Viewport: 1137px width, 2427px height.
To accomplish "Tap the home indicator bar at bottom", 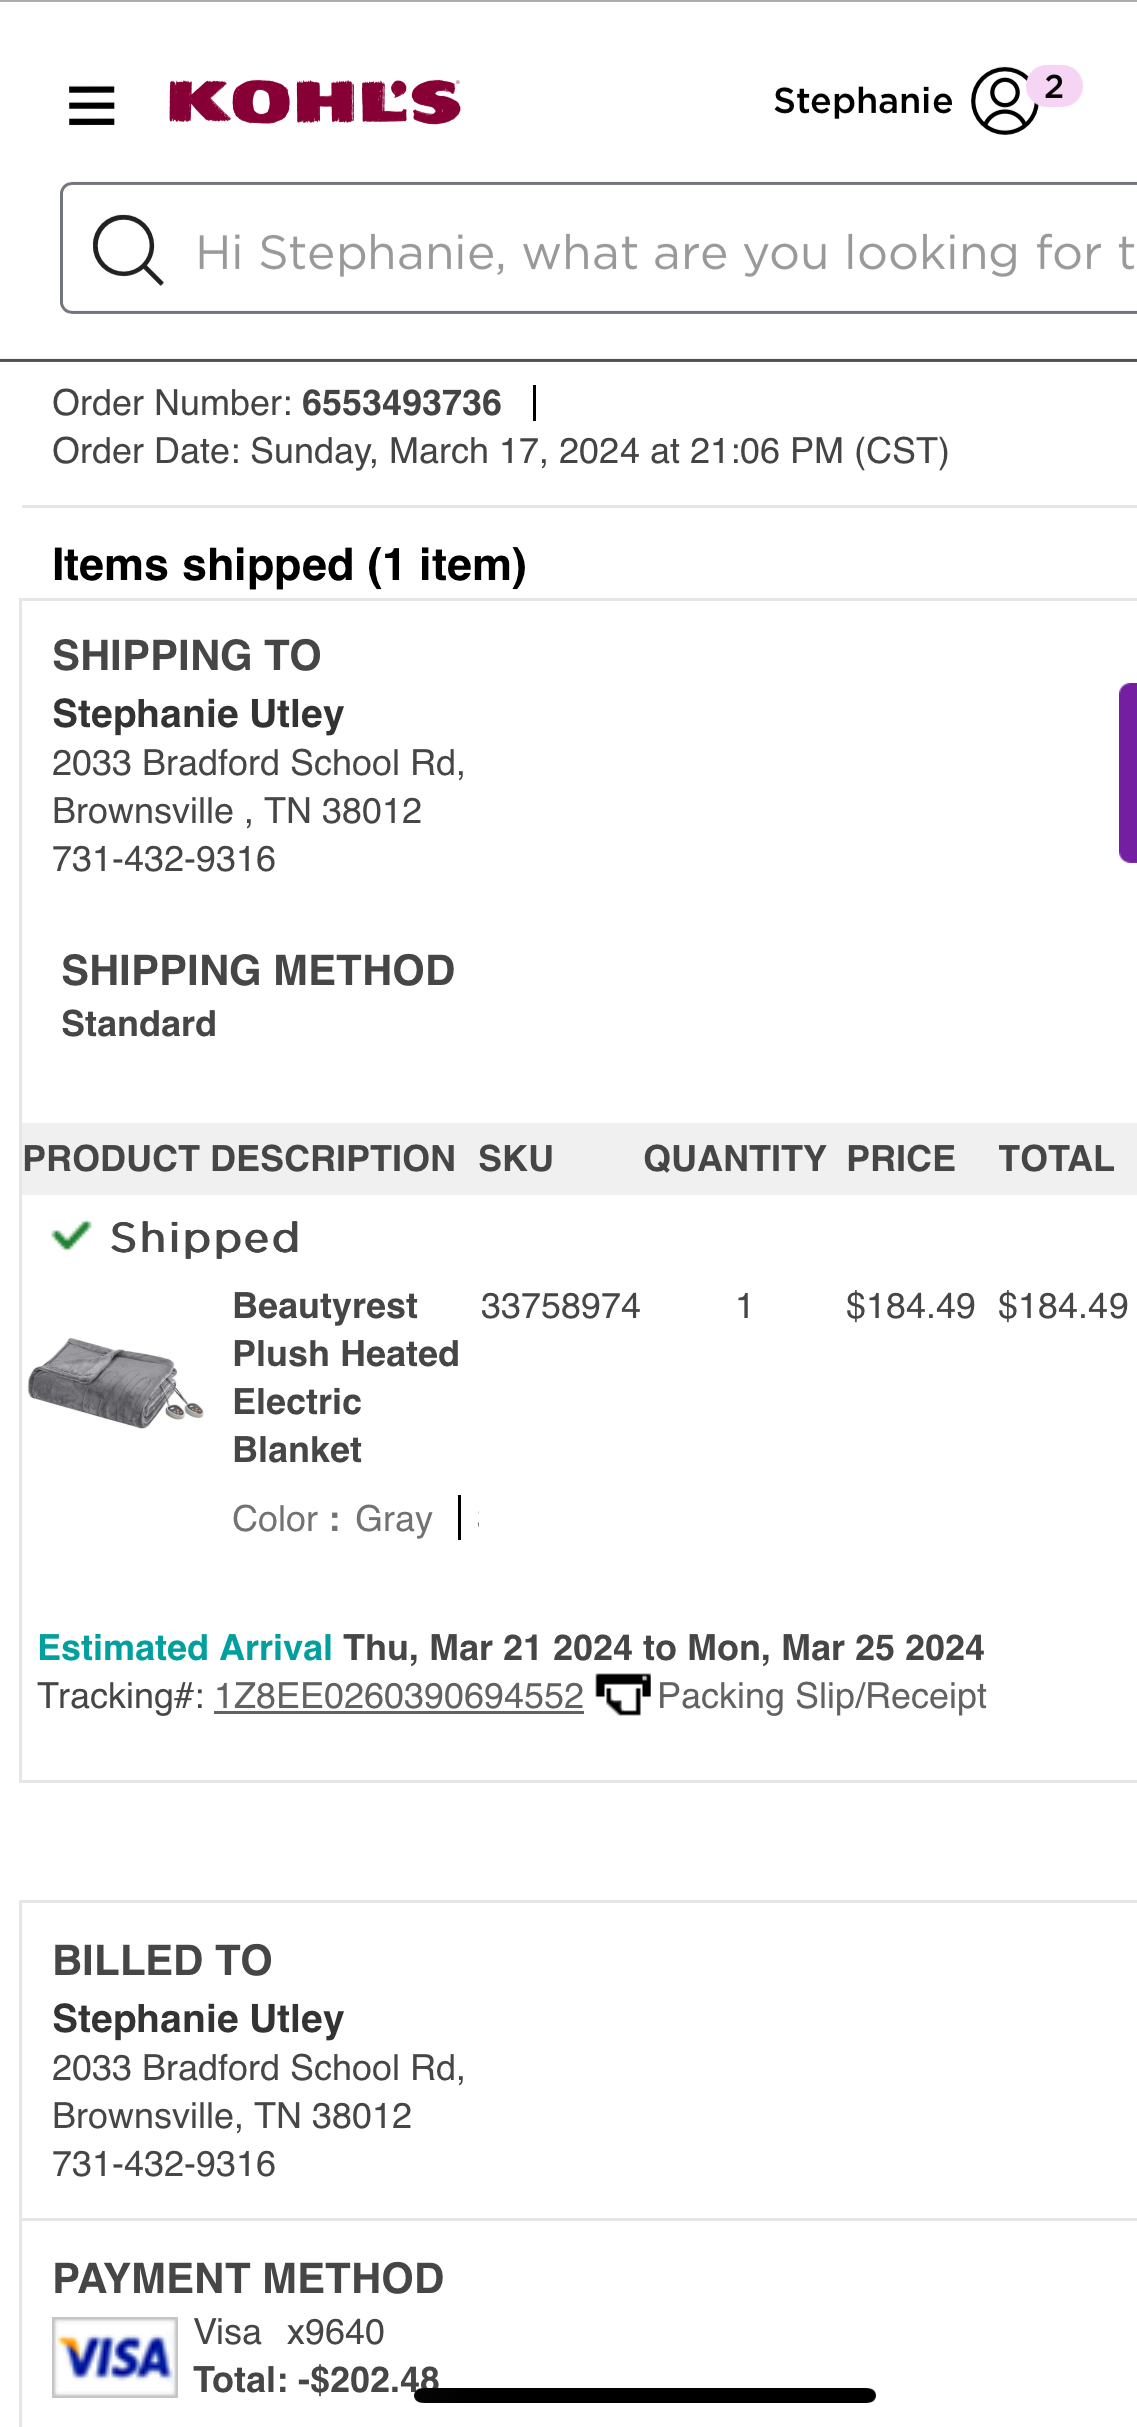I will (645, 2395).
